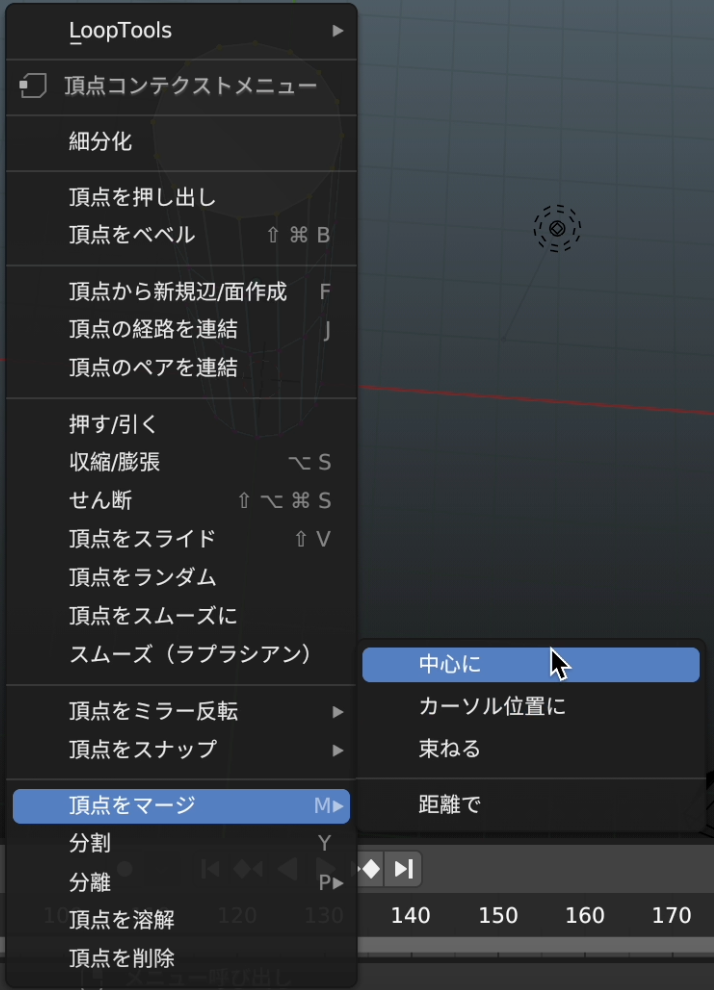Choose 距離で (By Distance) merge option

531,804
